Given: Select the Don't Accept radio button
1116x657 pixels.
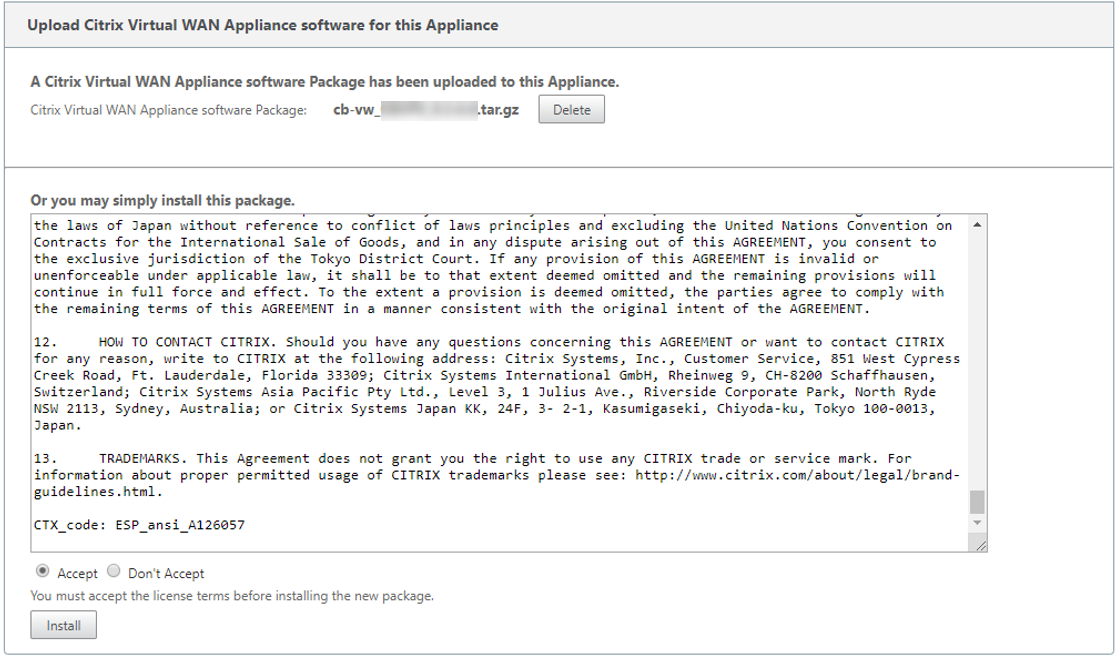Looking at the screenshot, I should click(x=114, y=572).
